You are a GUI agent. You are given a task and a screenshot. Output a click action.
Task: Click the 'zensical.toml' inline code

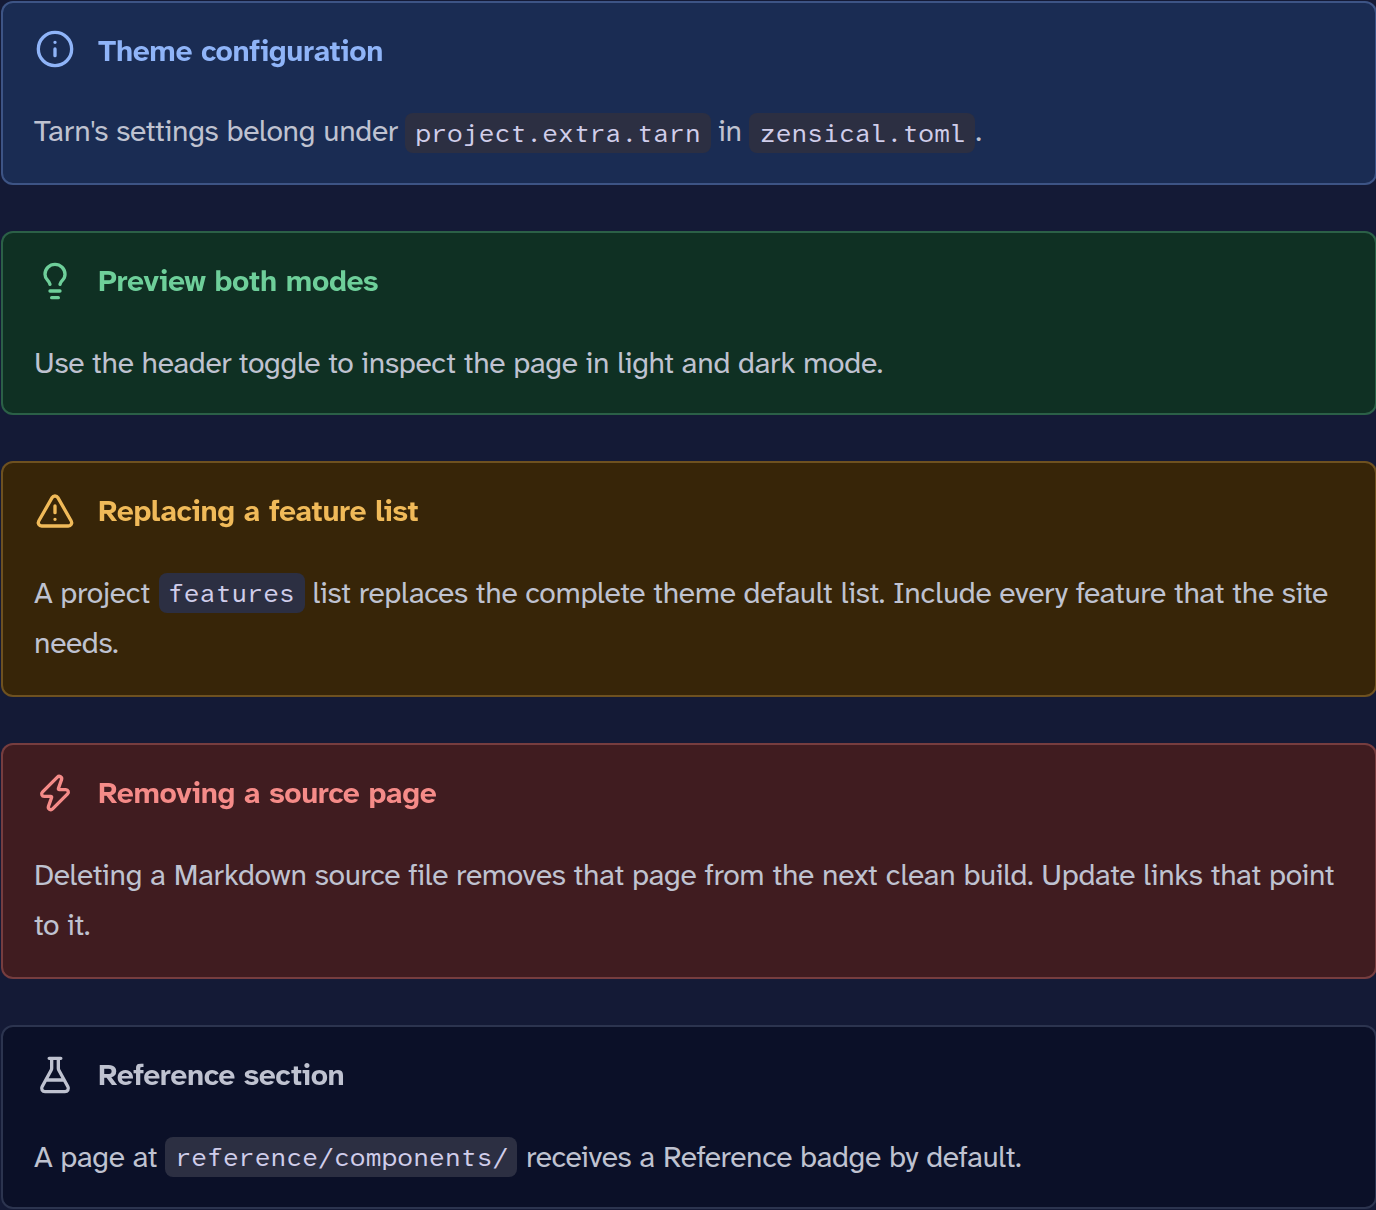pos(862,133)
